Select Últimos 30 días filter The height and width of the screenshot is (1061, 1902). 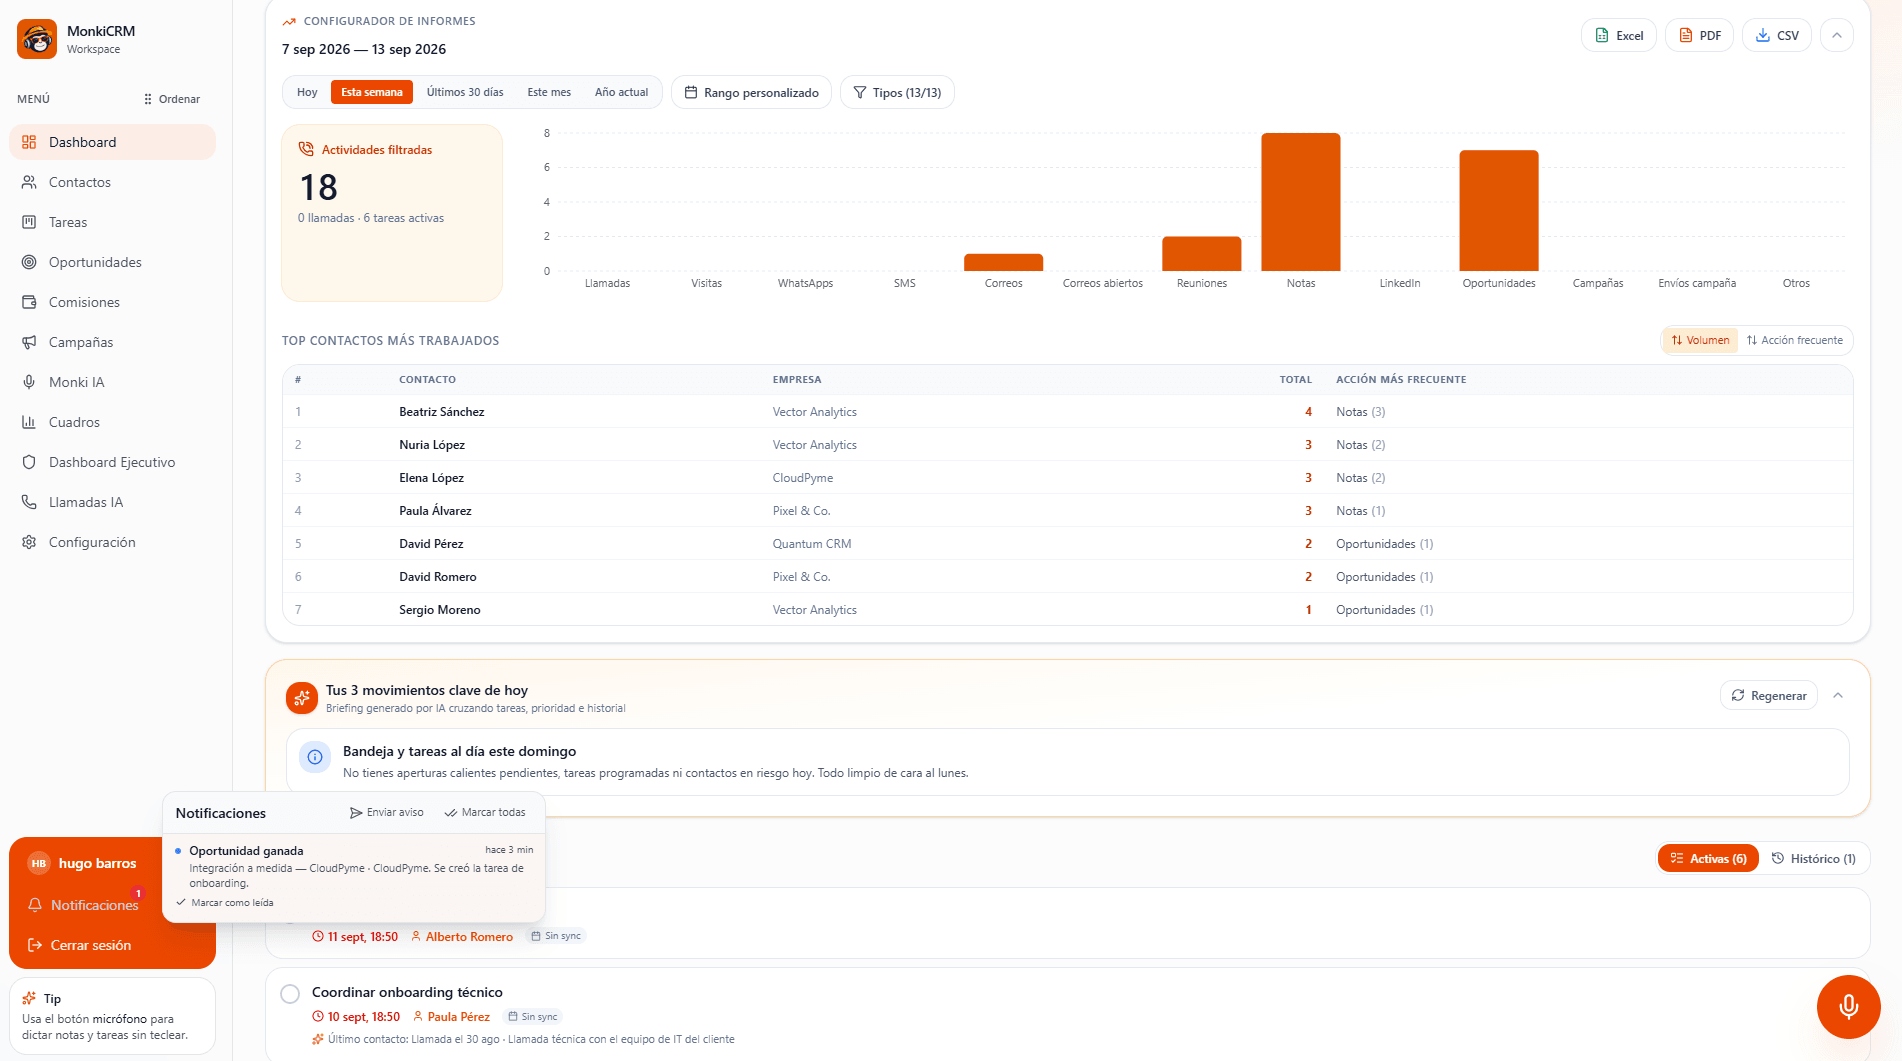465,92
